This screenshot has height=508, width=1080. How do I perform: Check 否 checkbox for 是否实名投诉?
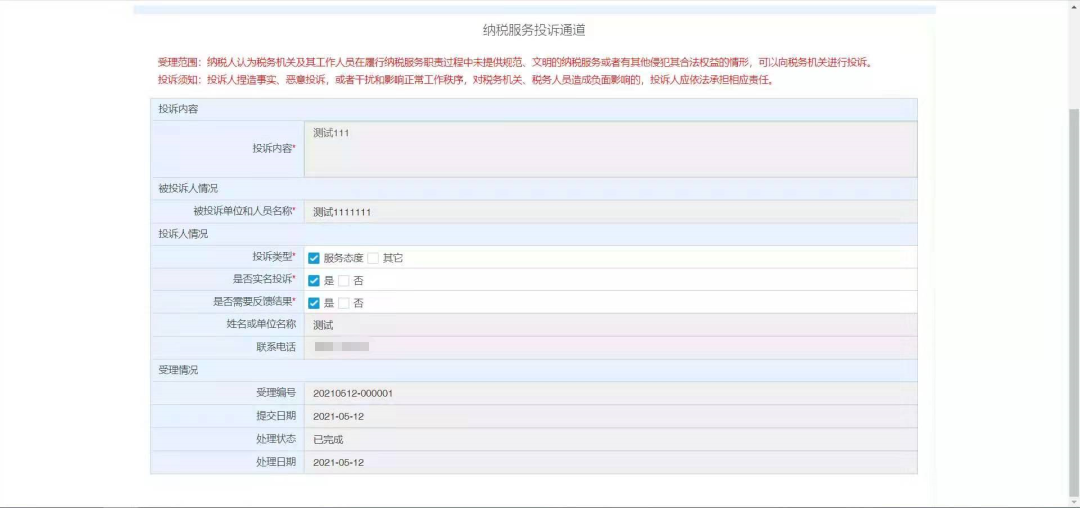coord(344,281)
